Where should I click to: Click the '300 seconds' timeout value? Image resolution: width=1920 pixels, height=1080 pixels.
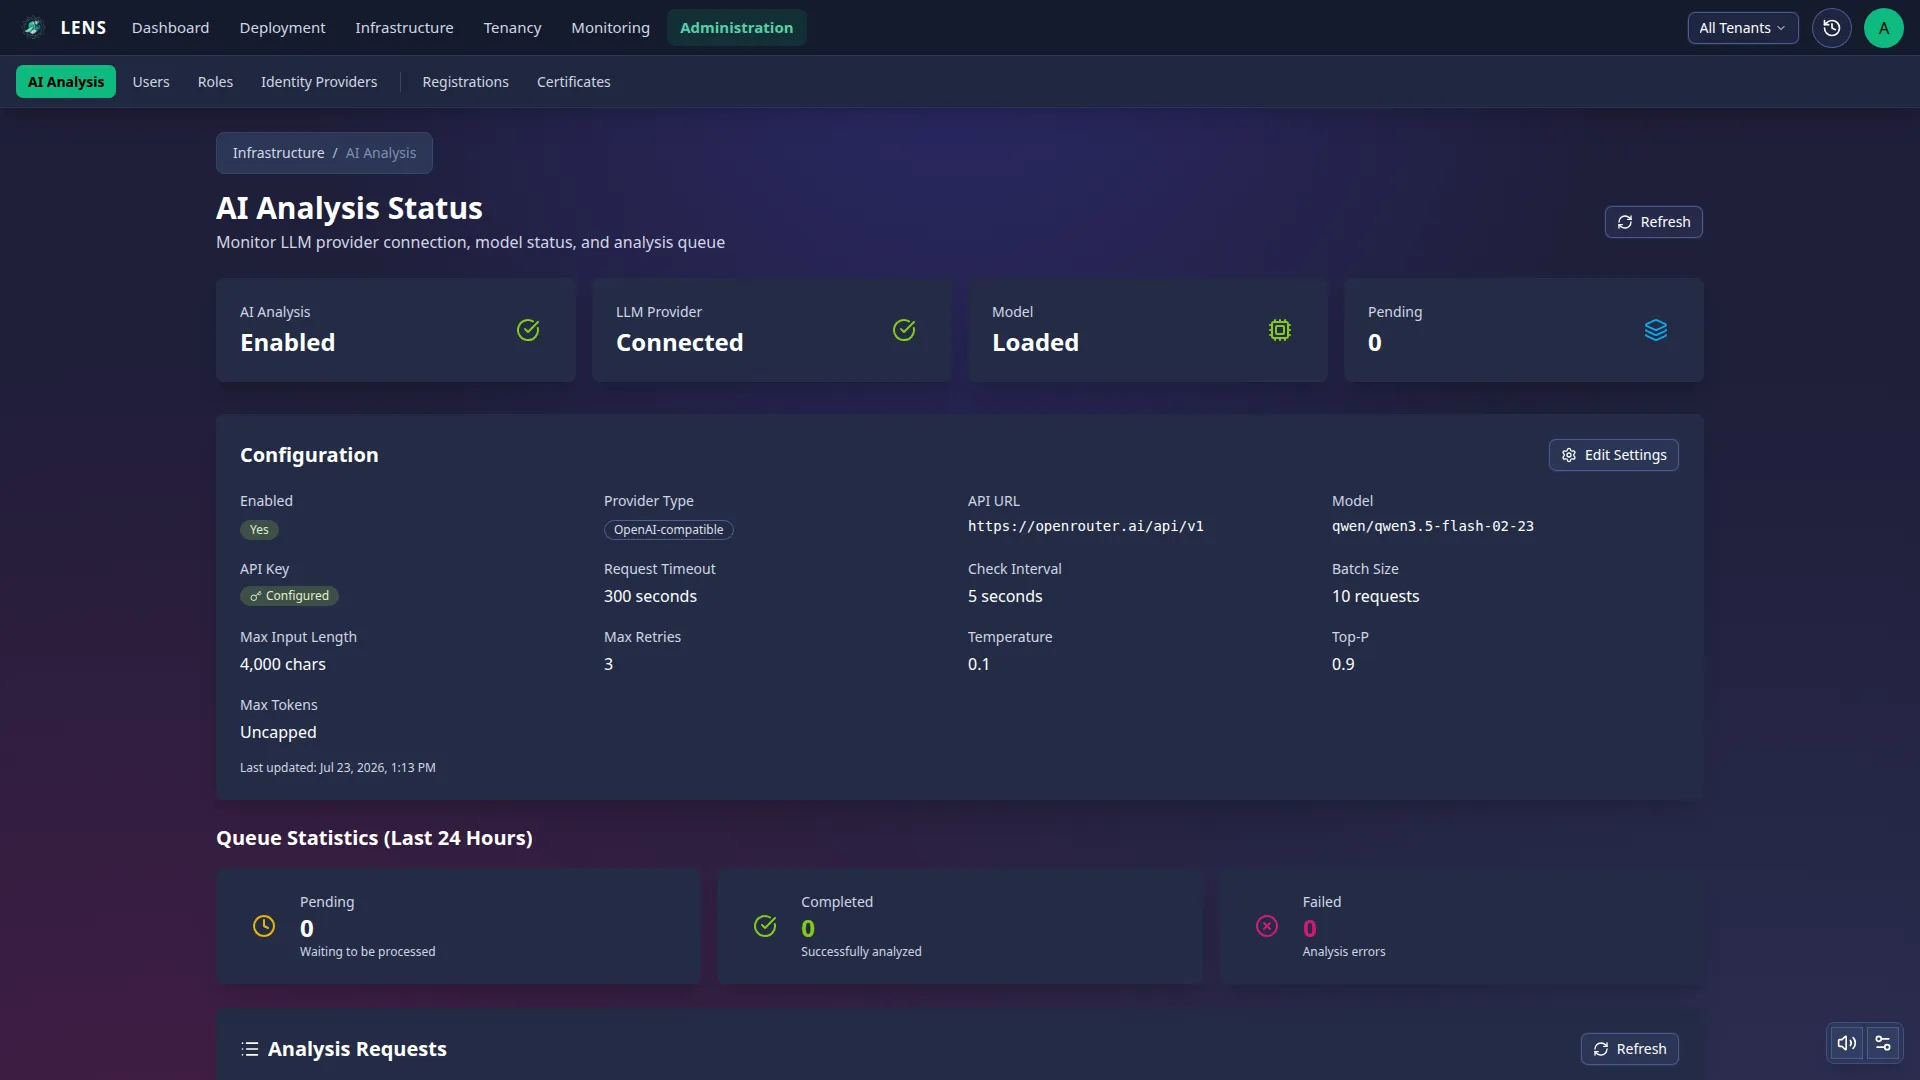pos(650,596)
